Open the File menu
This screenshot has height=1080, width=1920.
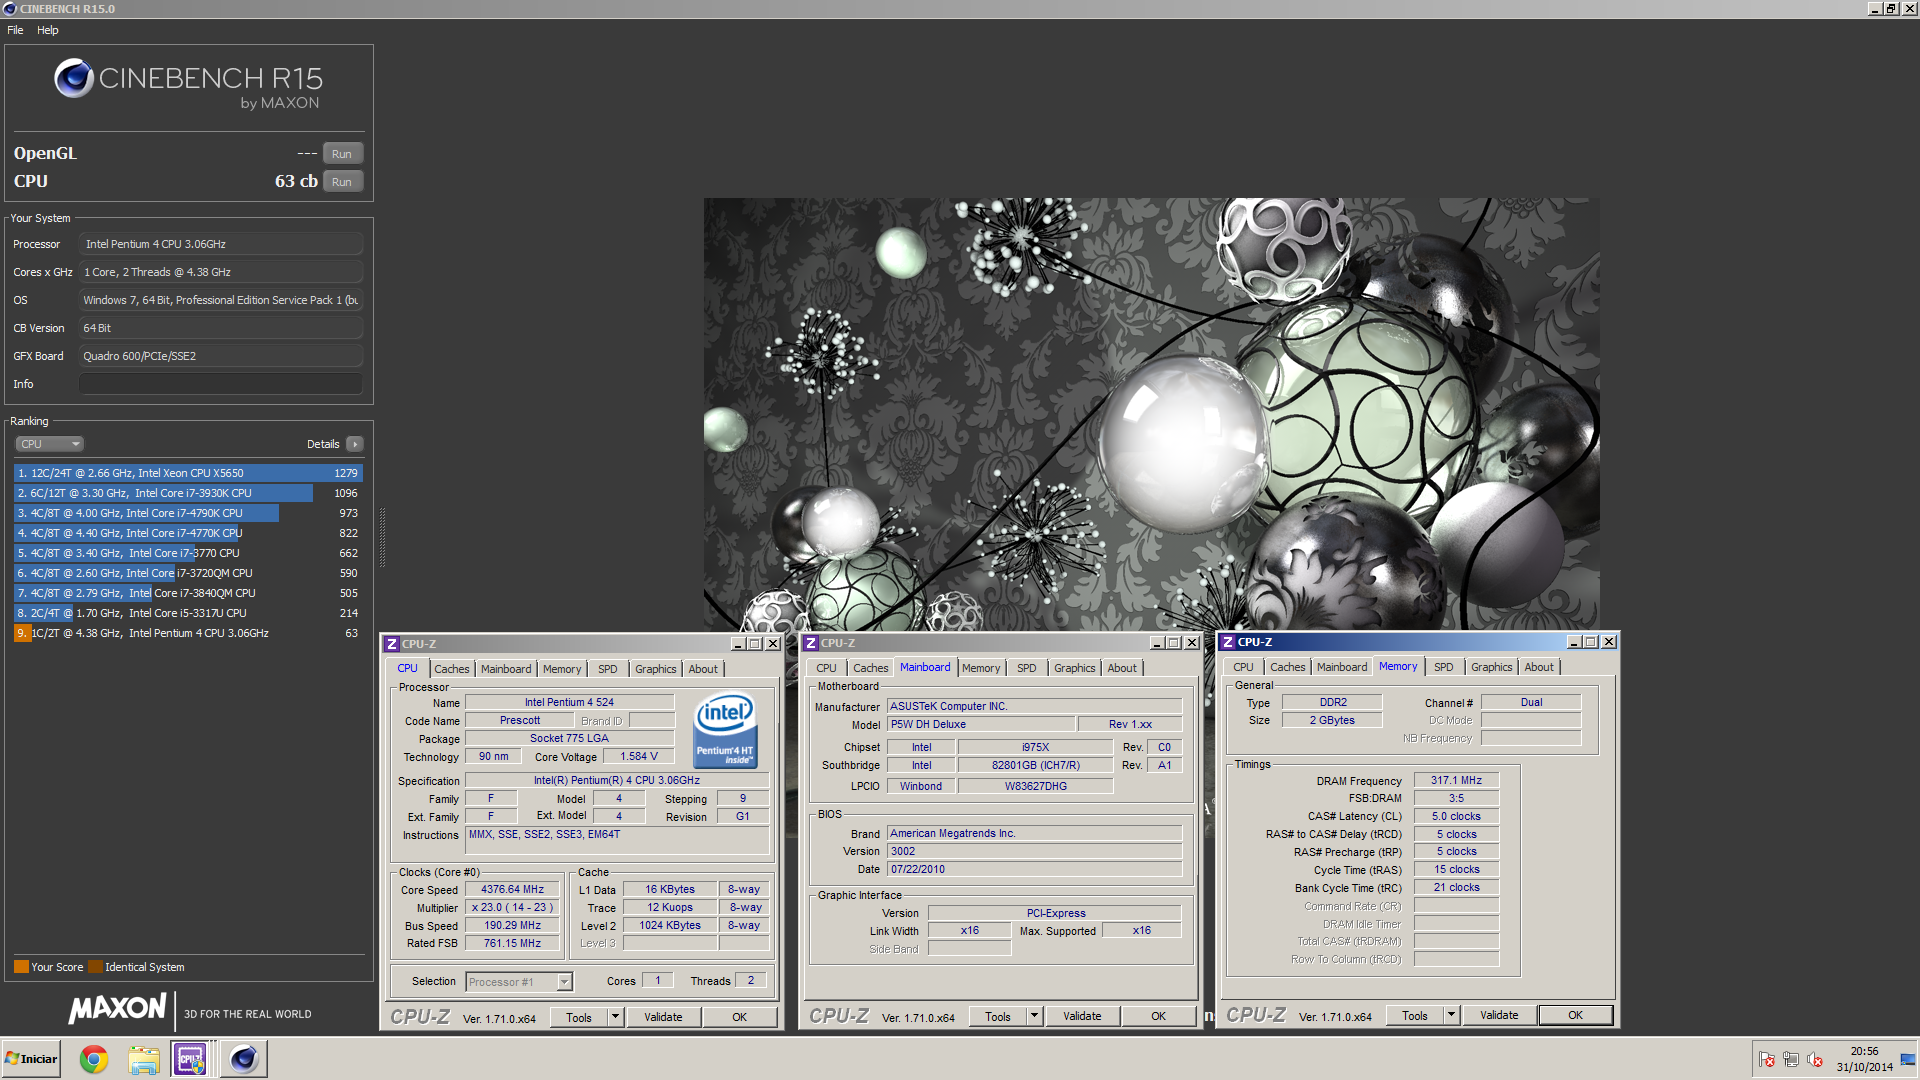point(15,30)
